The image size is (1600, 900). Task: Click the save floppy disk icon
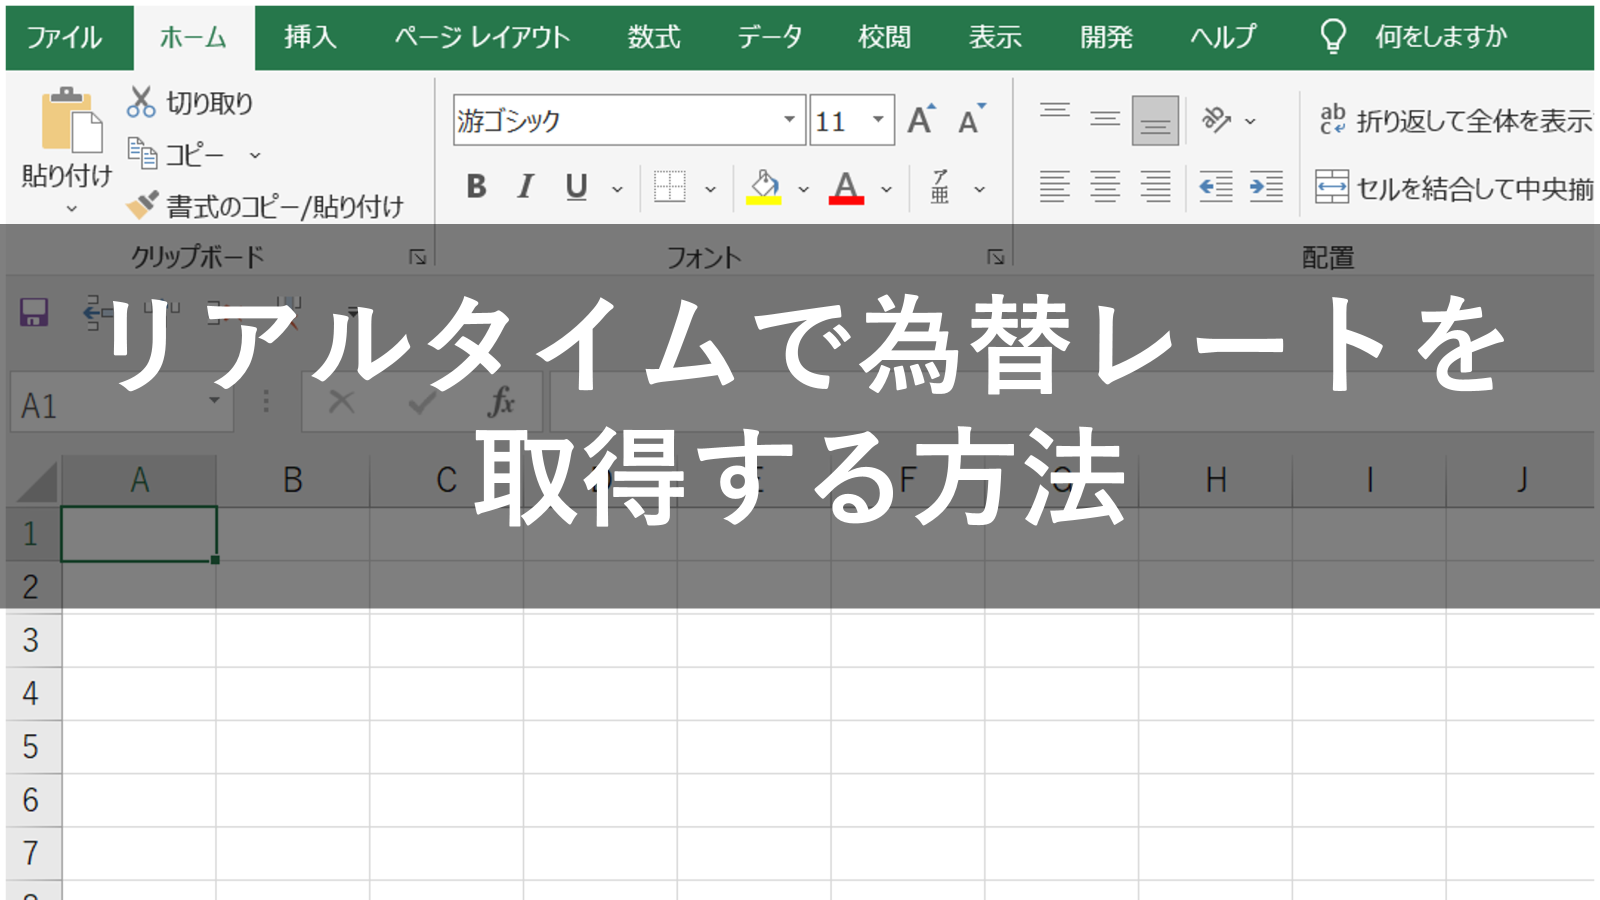tap(34, 312)
